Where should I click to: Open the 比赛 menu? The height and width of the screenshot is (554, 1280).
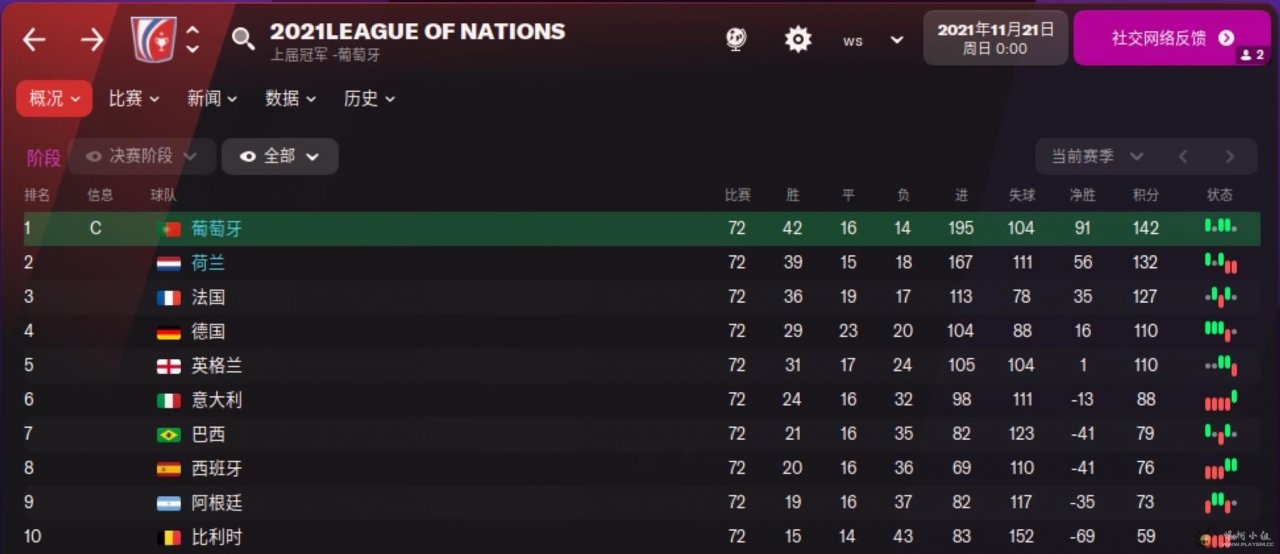tap(133, 98)
